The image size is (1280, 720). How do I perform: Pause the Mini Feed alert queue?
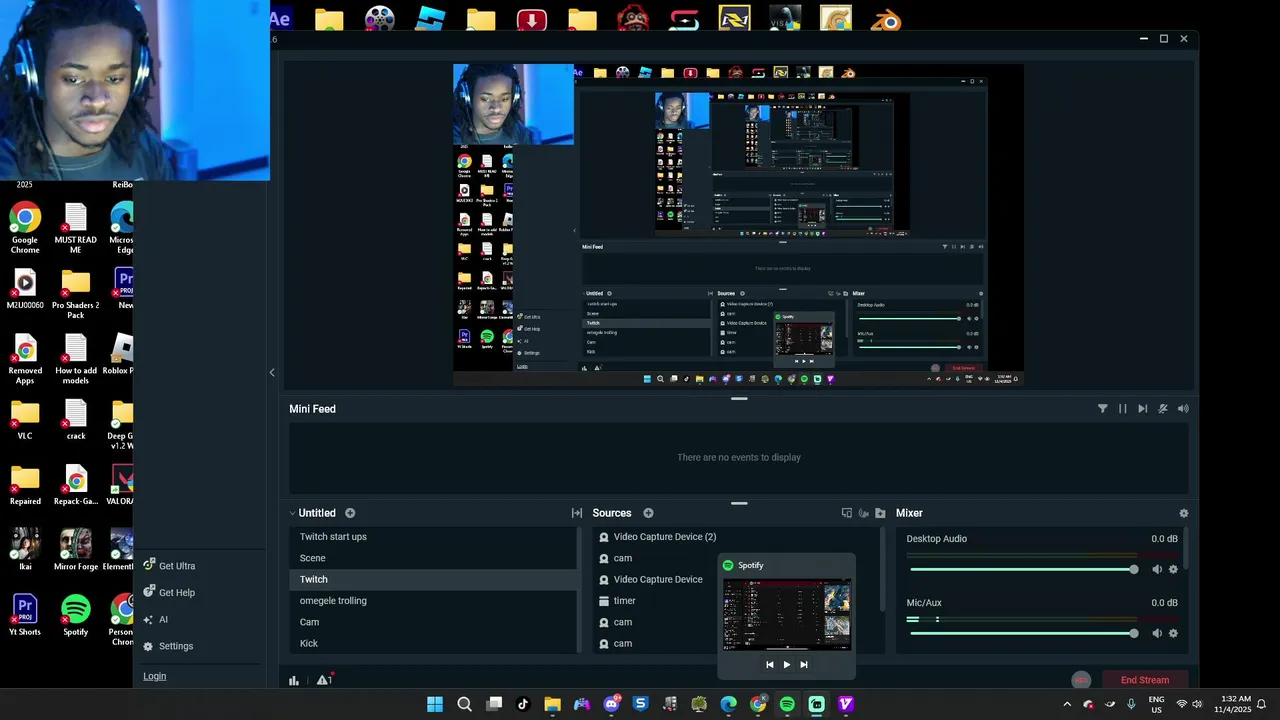click(1123, 409)
